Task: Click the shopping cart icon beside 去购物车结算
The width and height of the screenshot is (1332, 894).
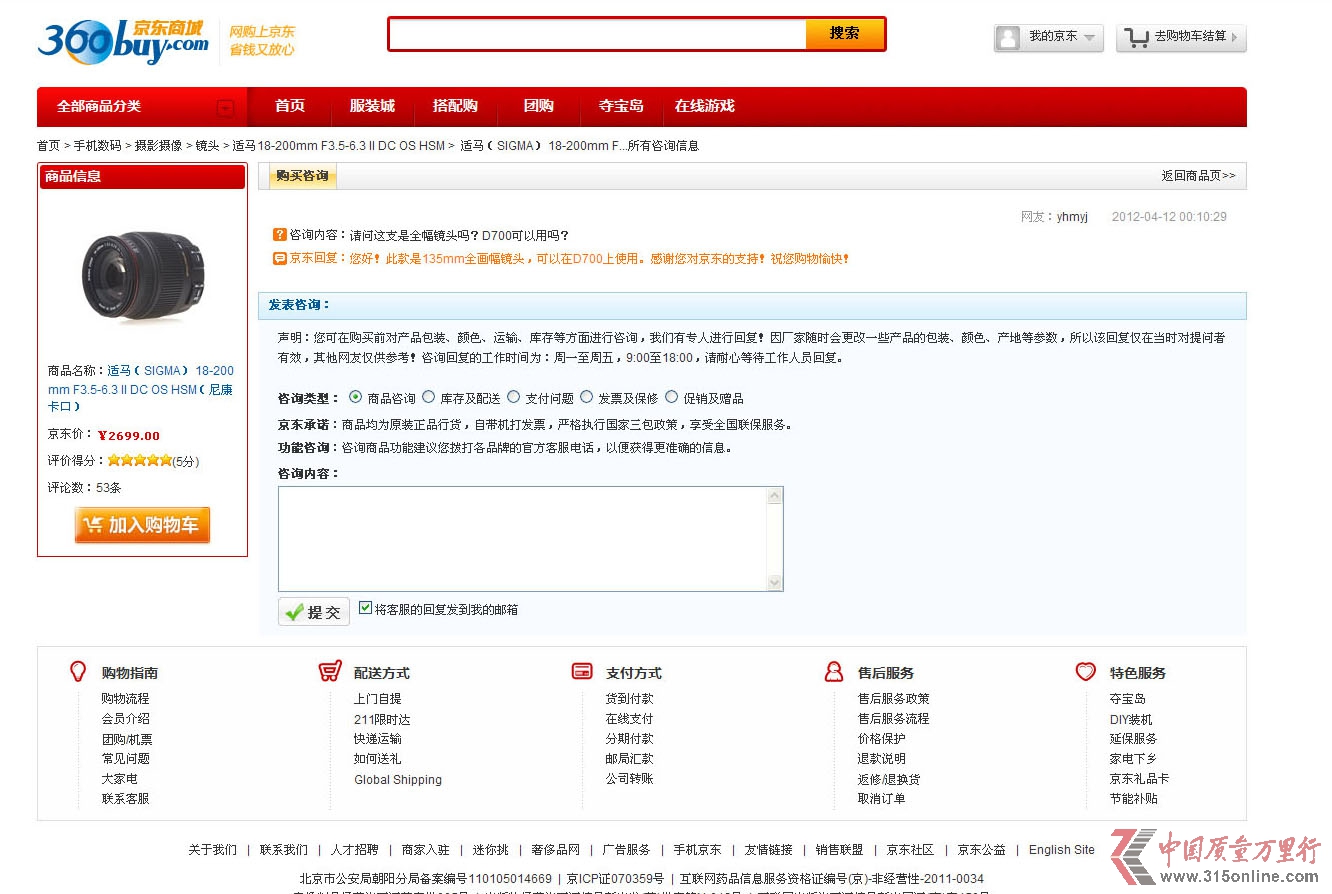Action: click(x=1136, y=38)
